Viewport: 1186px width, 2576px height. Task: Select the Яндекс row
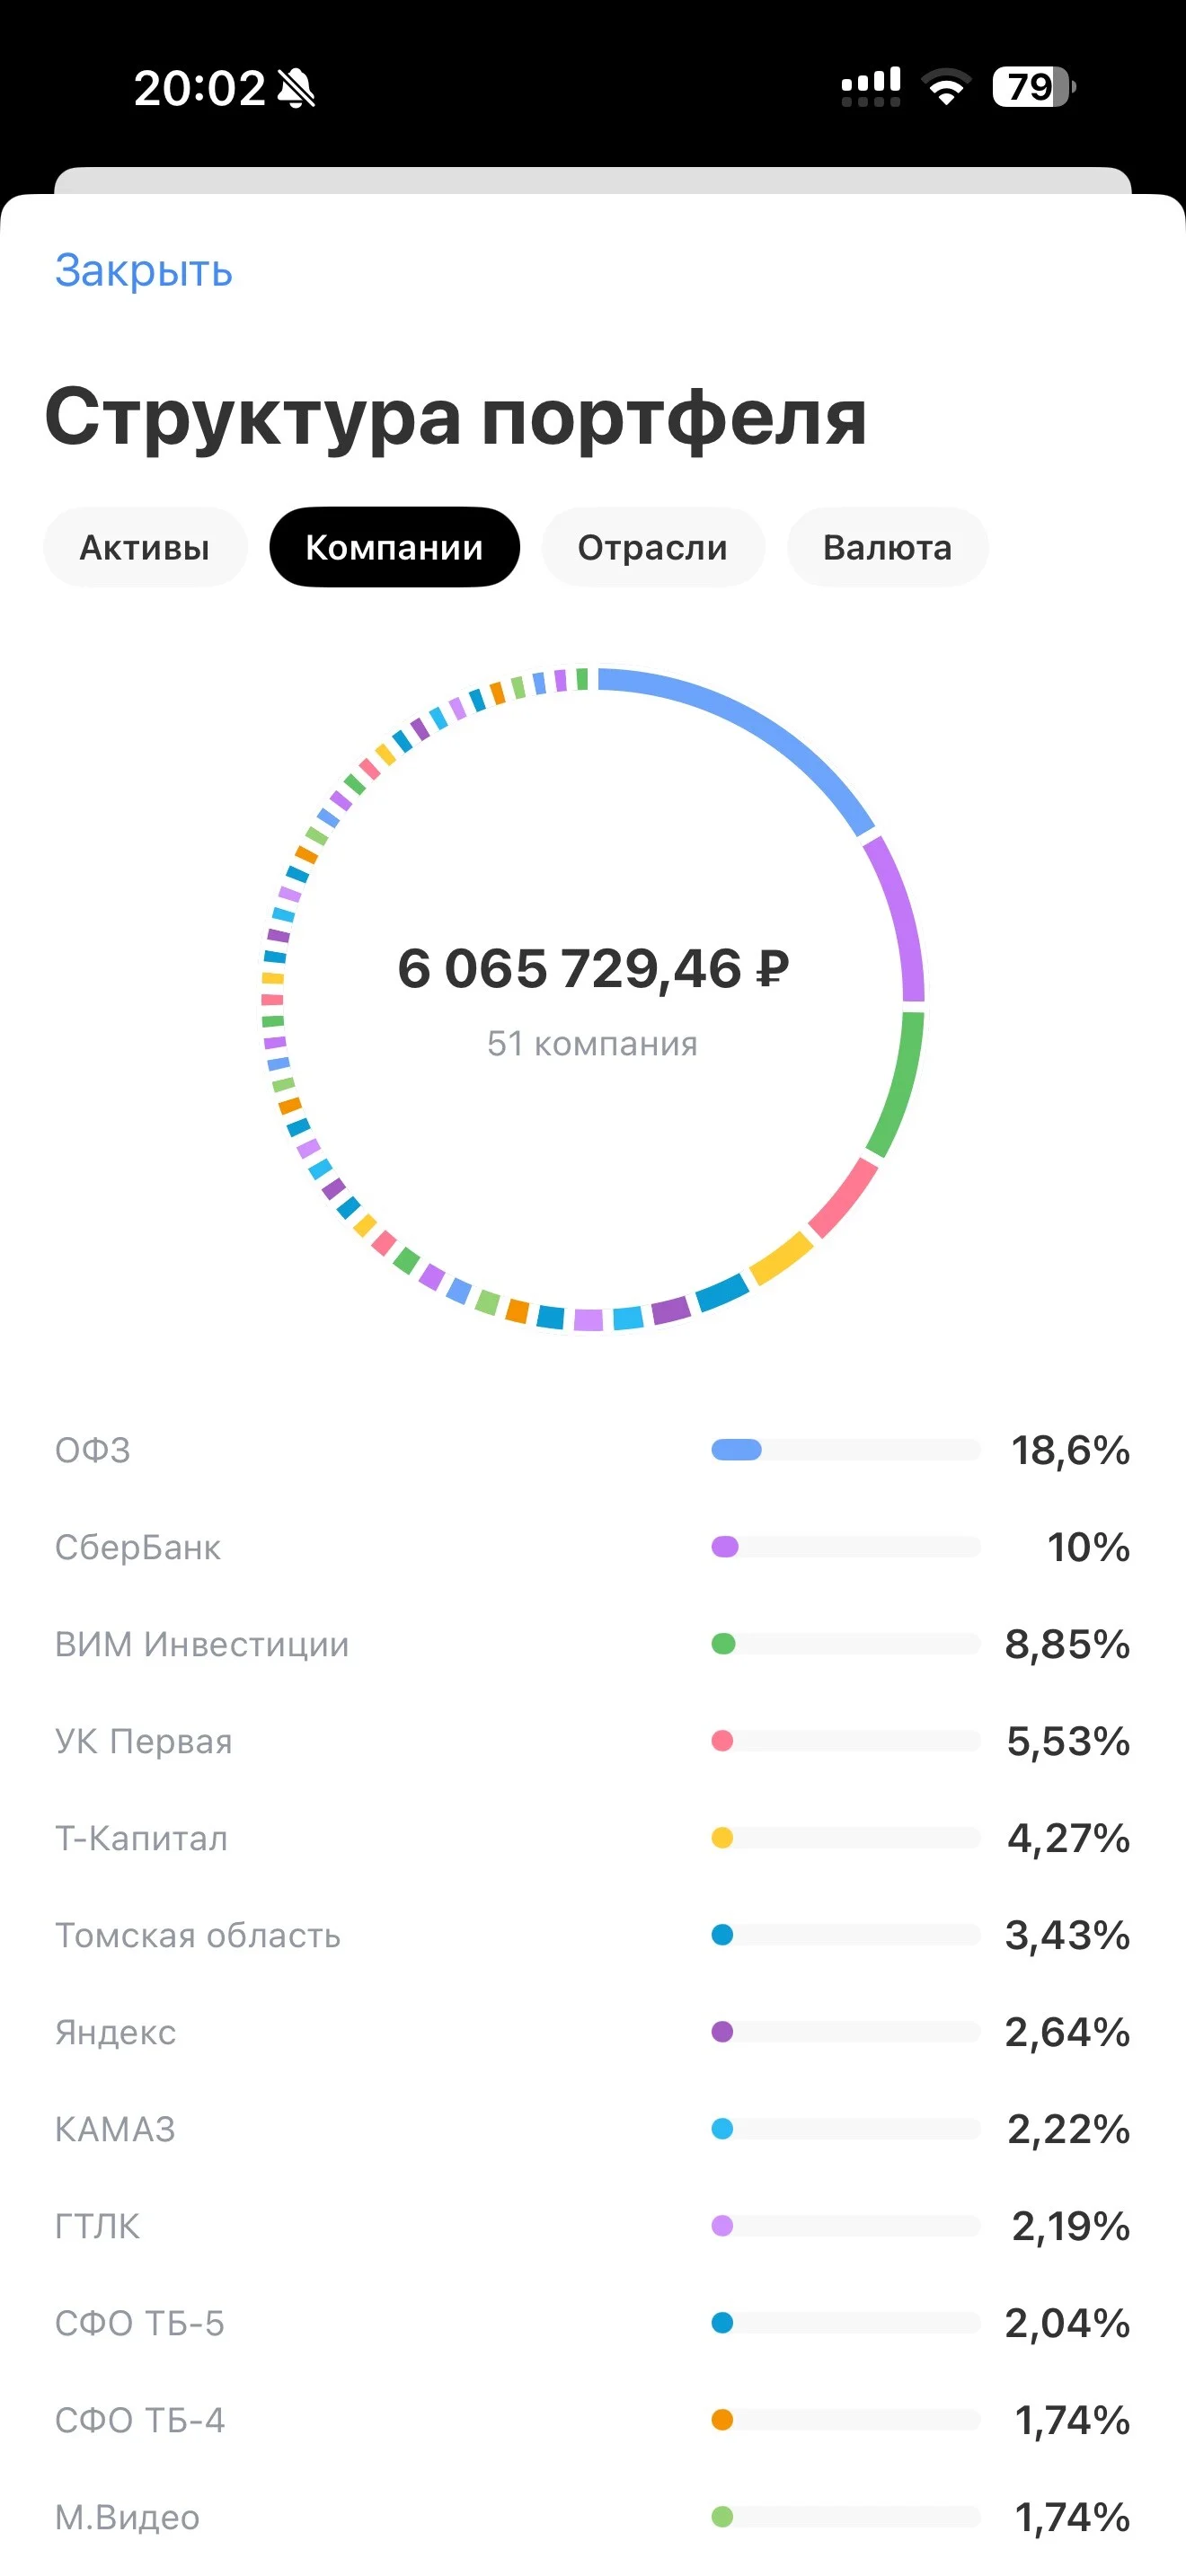593,2032
